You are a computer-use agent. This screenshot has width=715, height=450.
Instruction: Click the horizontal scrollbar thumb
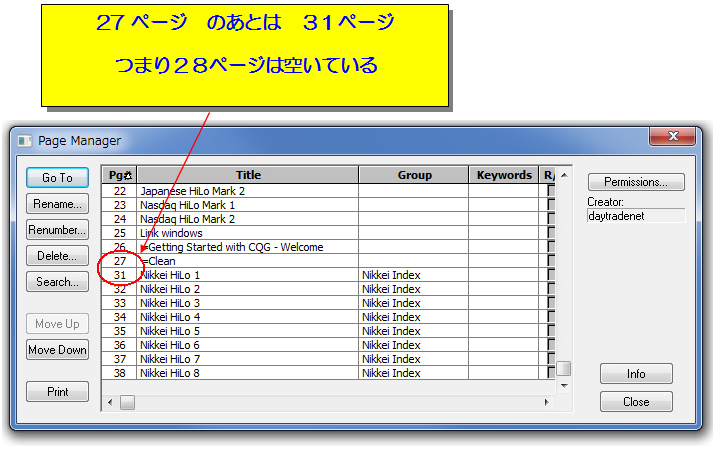127,402
